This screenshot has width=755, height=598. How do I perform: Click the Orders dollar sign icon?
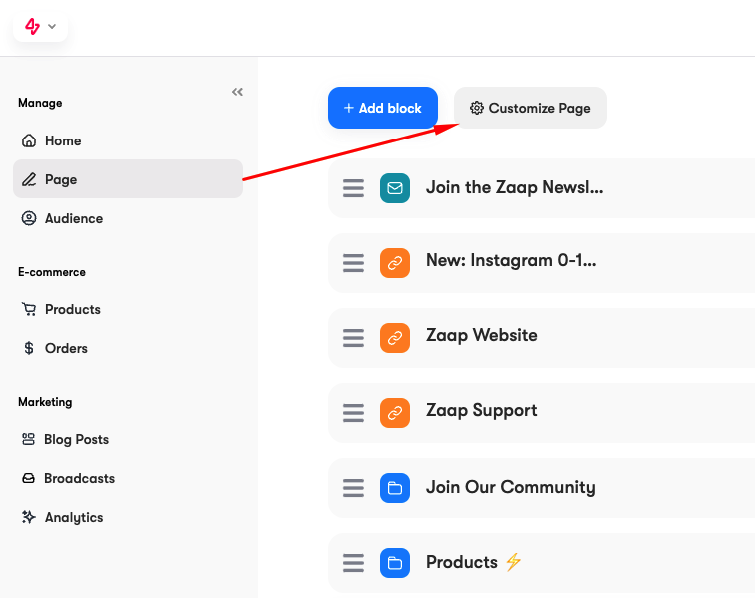pos(29,348)
